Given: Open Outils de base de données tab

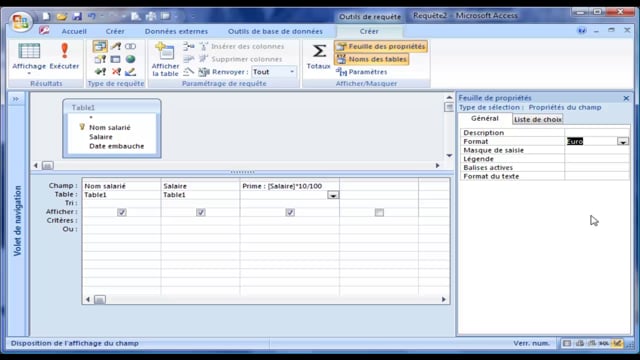Looking at the screenshot, I should pyautogui.click(x=275, y=31).
